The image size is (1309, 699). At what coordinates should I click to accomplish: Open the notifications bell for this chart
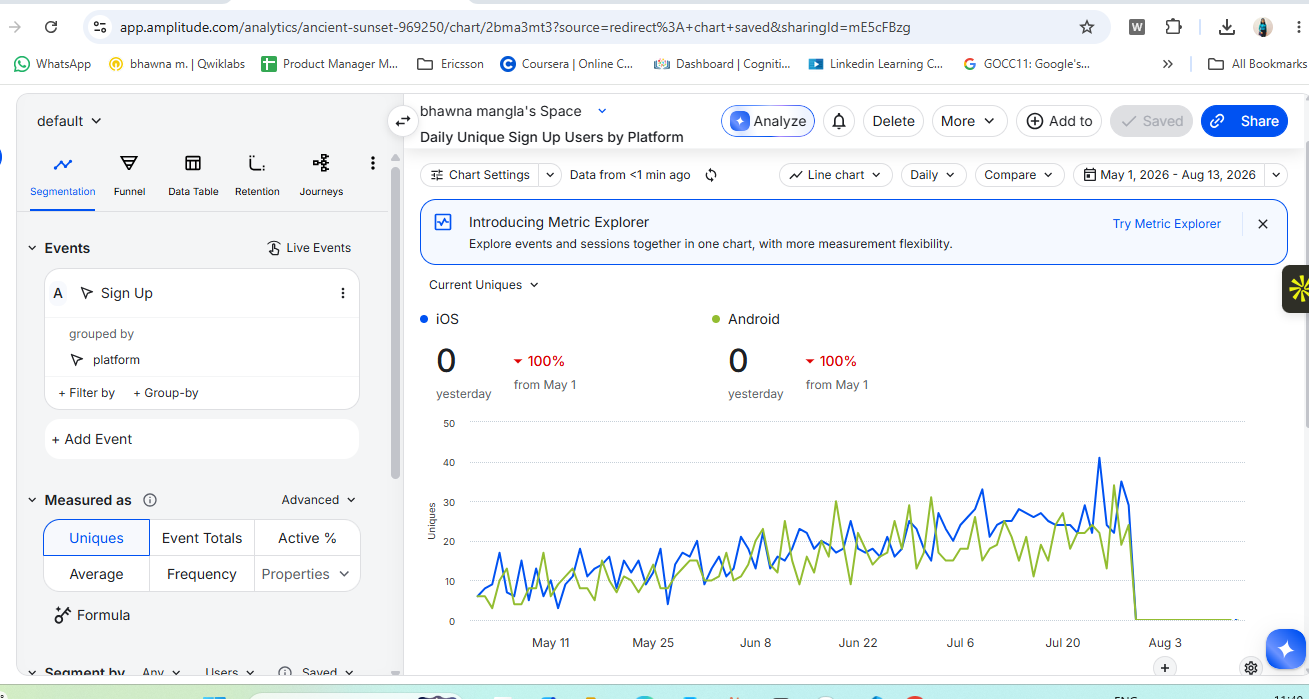[839, 121]
